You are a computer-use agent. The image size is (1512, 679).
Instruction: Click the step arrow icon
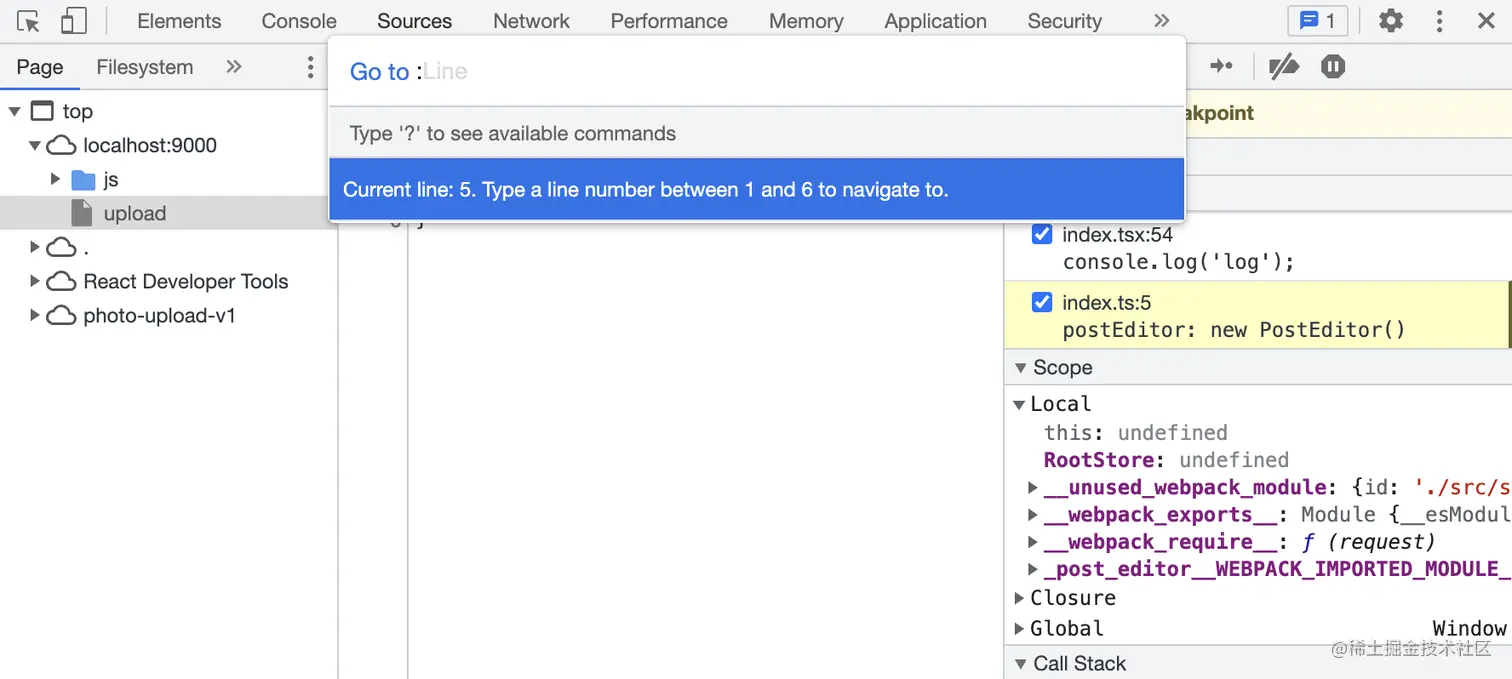click(1221, 67)
